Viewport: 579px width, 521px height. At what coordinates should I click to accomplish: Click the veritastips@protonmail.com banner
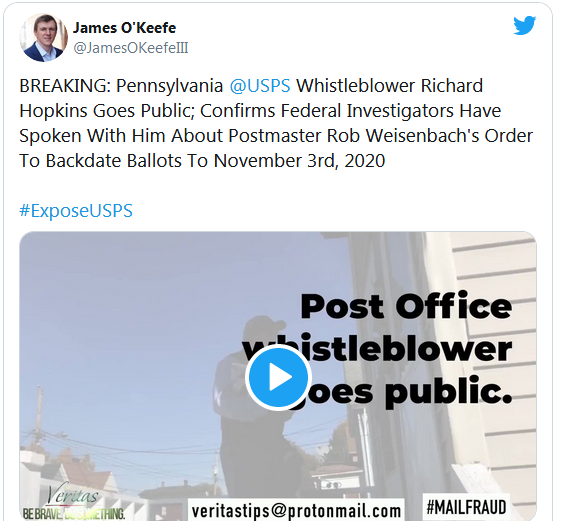296,511
